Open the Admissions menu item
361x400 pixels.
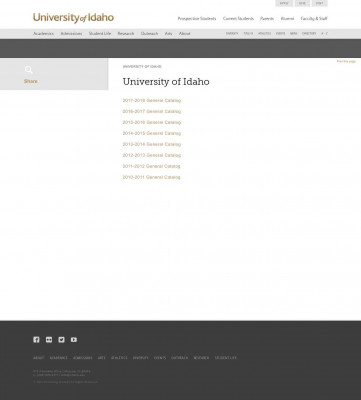[71, 34]
